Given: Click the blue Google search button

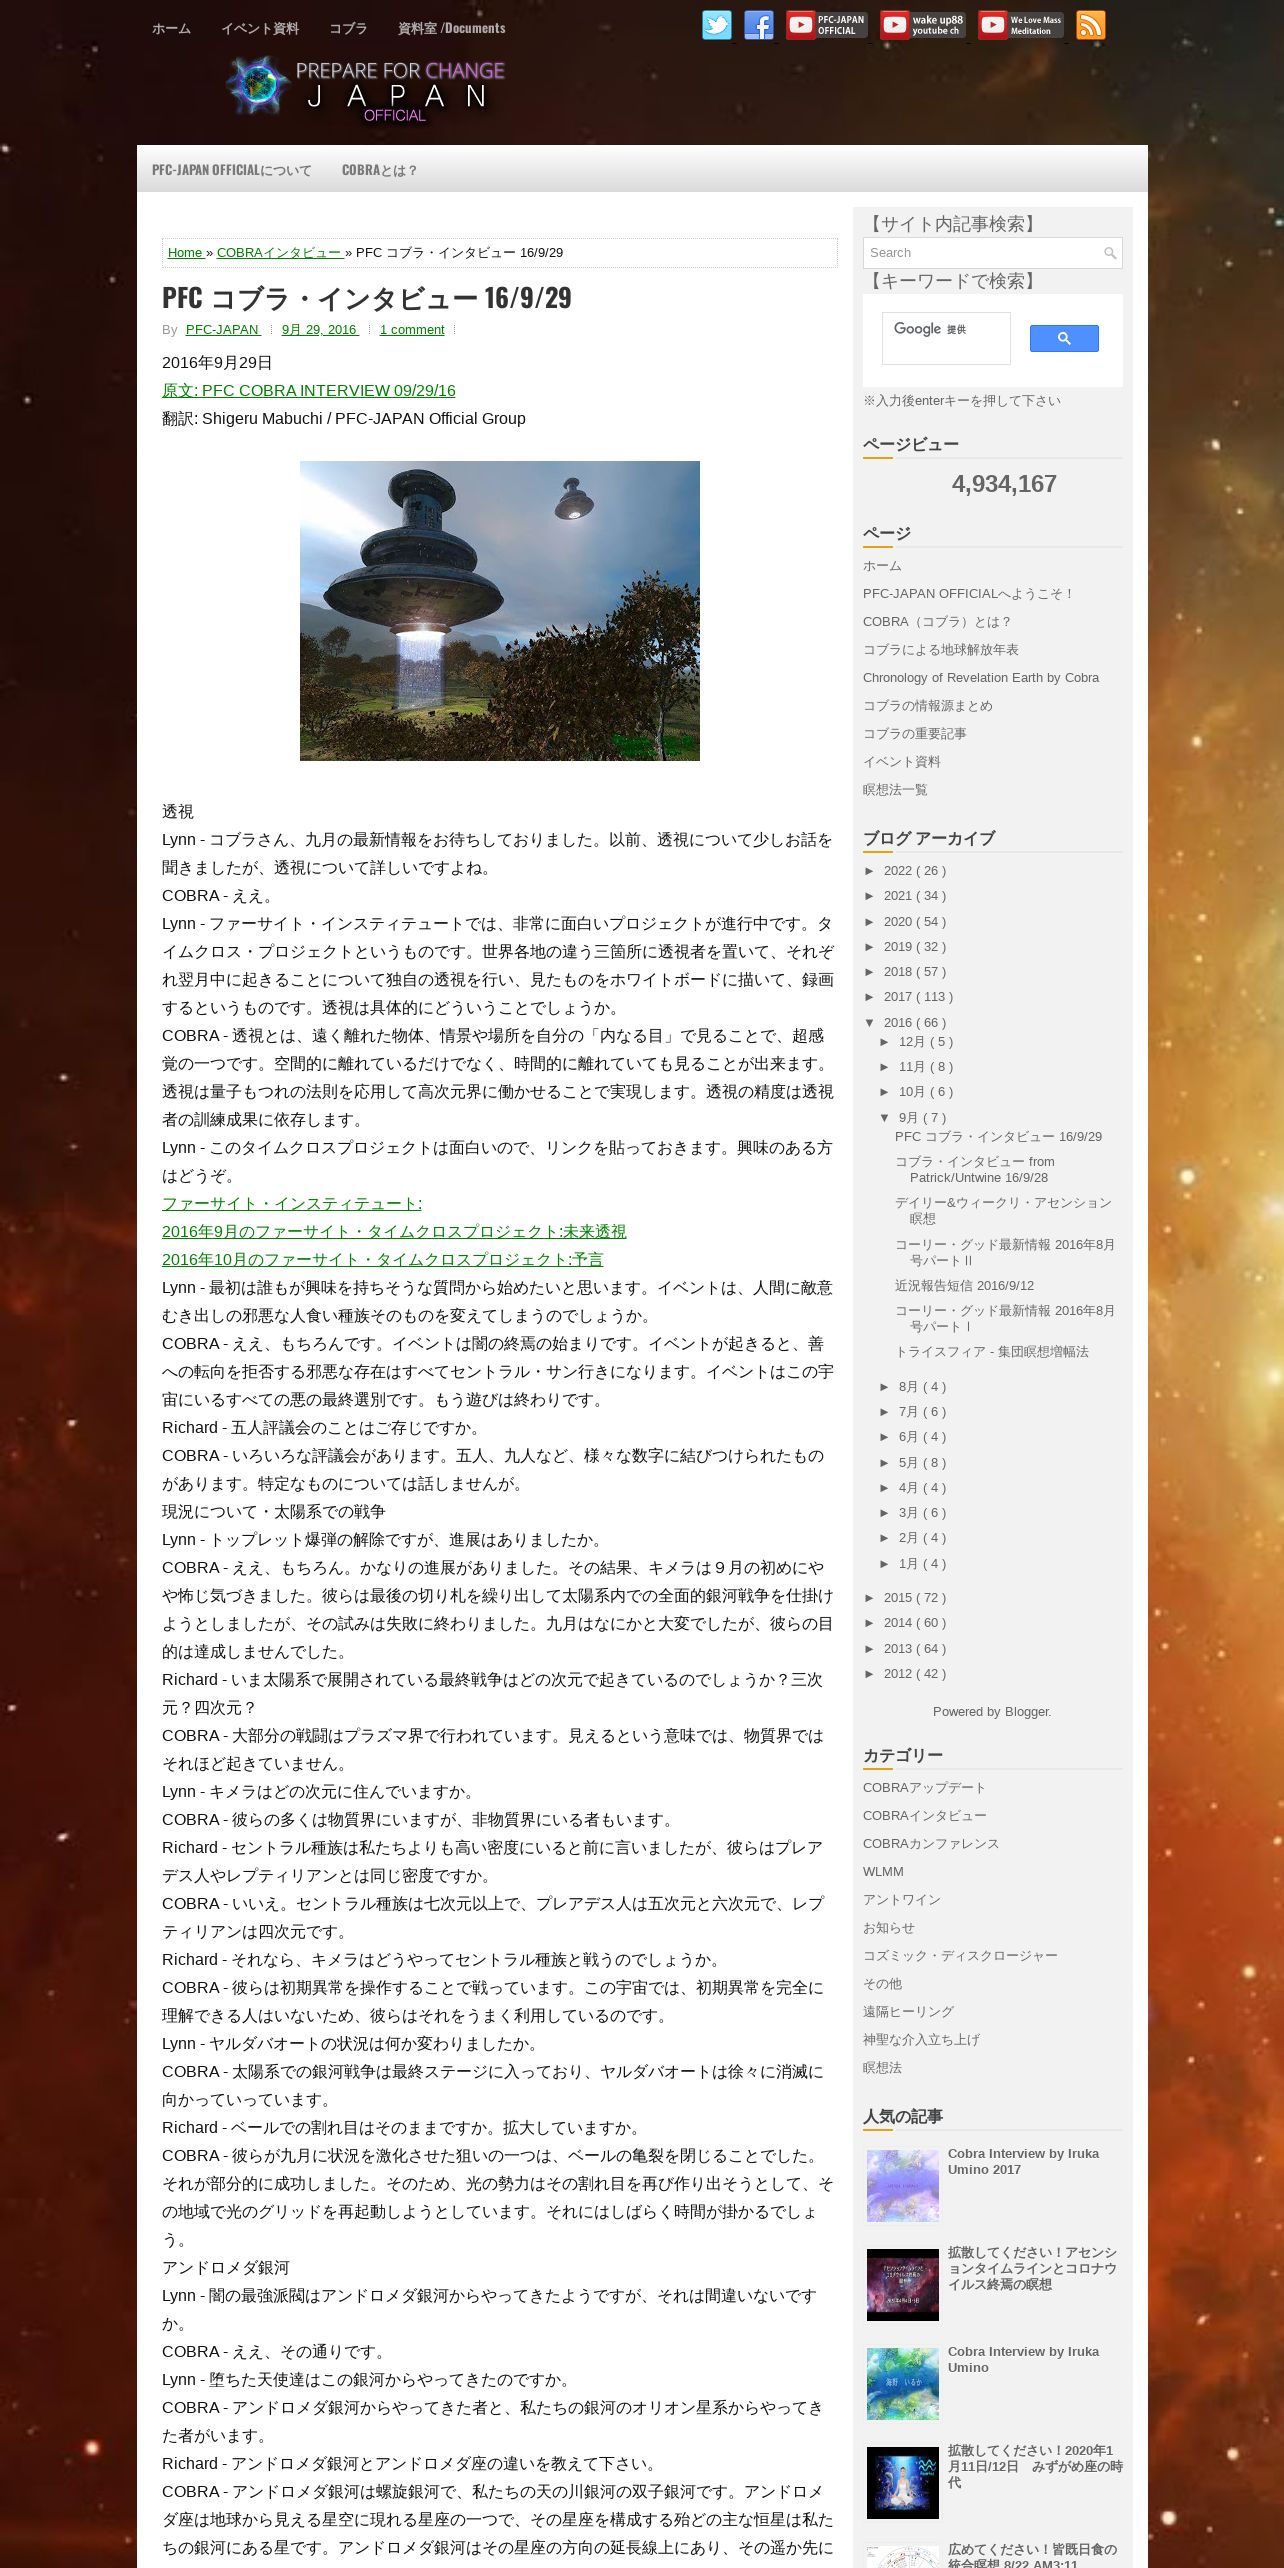Looking at the screenshot, I should pyautogui.click(x=1064, y=339).
